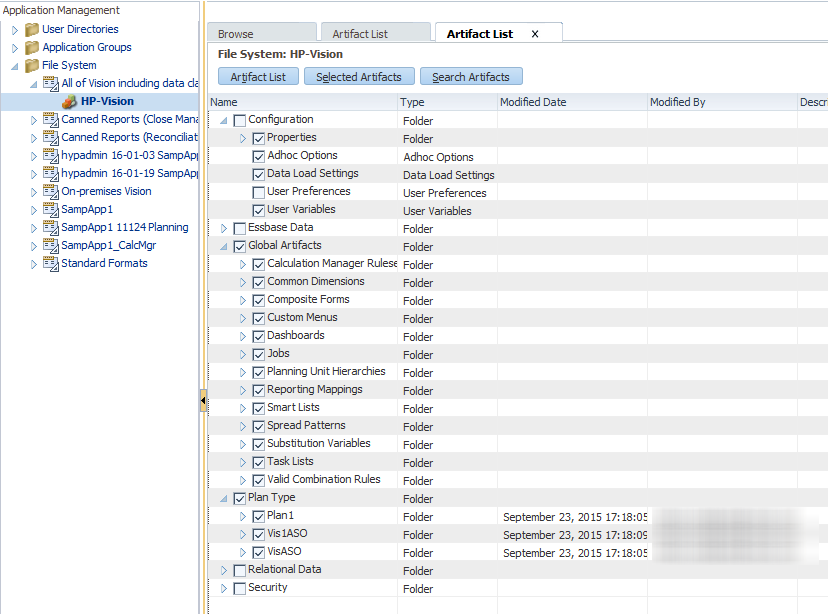Expand the Properties folder

(x=243, y=138)
